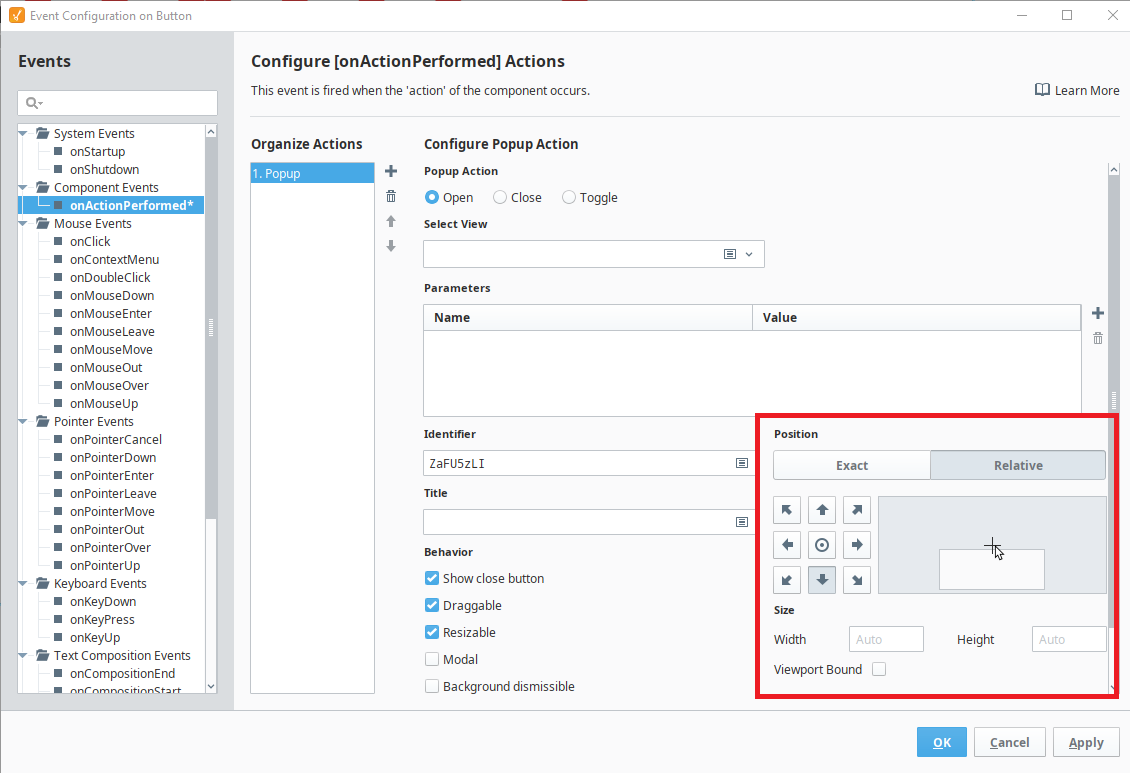Screen dimensions: 1130x773
Task: Add a parameter with the plus icon
Action: click(1098, 313)
